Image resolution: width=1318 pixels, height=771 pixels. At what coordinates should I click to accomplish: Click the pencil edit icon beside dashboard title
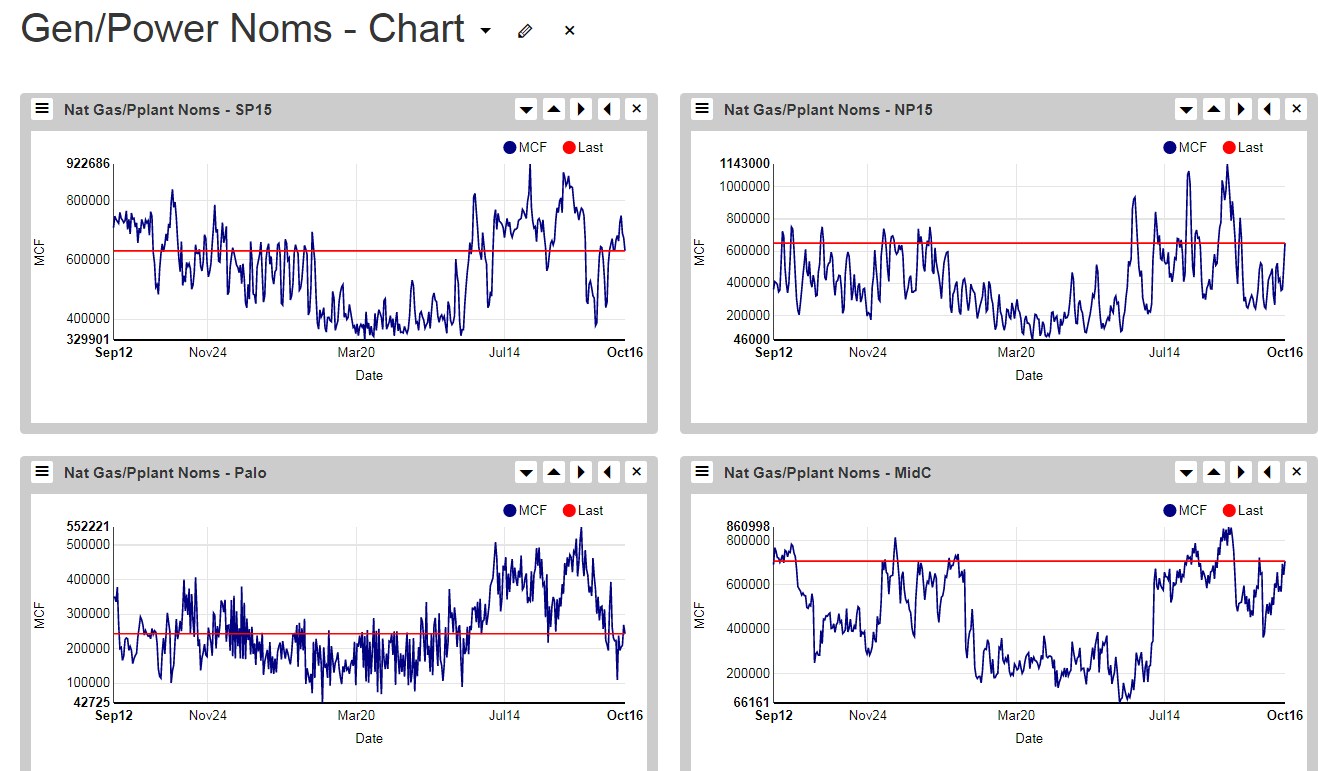(x=525, y=31)
